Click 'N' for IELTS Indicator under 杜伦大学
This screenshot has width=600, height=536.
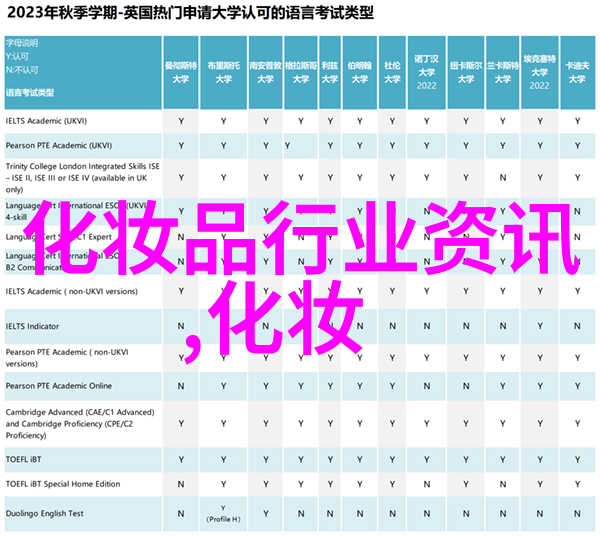(x=392, y=326)
